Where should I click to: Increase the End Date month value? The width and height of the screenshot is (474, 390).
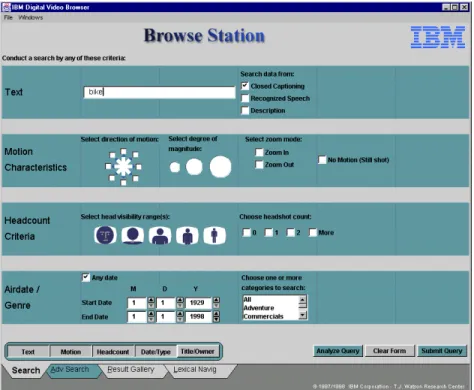[151, 314]
